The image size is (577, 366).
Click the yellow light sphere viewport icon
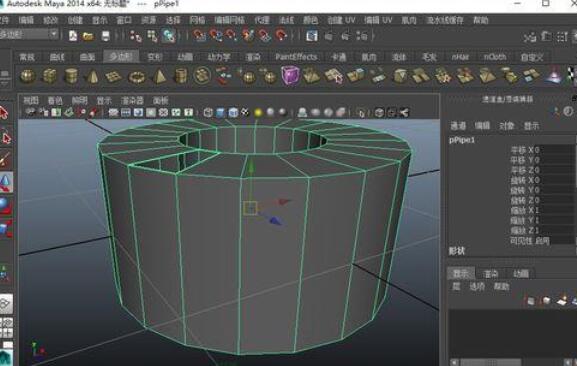coord(258,113)
